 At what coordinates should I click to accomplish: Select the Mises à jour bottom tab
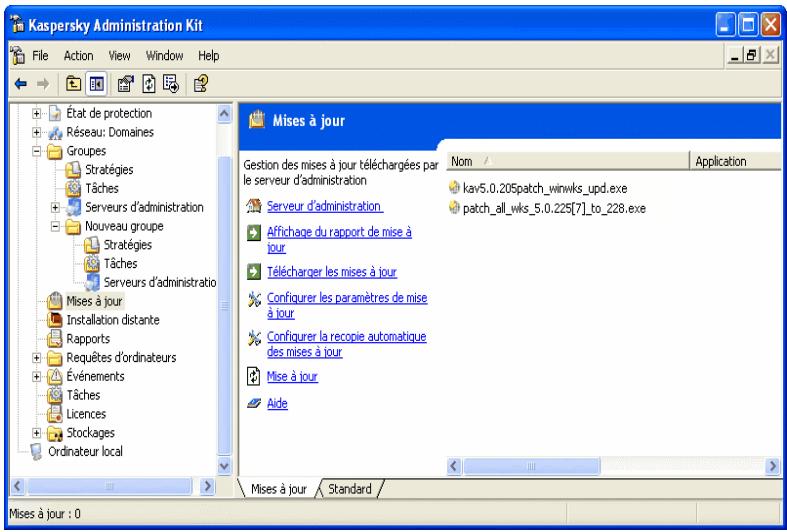coord(279,489)
